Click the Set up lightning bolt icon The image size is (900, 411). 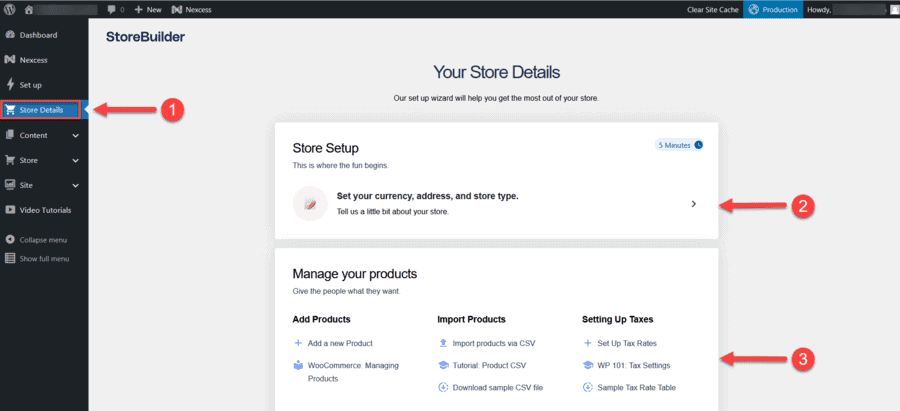pyautogui.click(x=10, y=85)
